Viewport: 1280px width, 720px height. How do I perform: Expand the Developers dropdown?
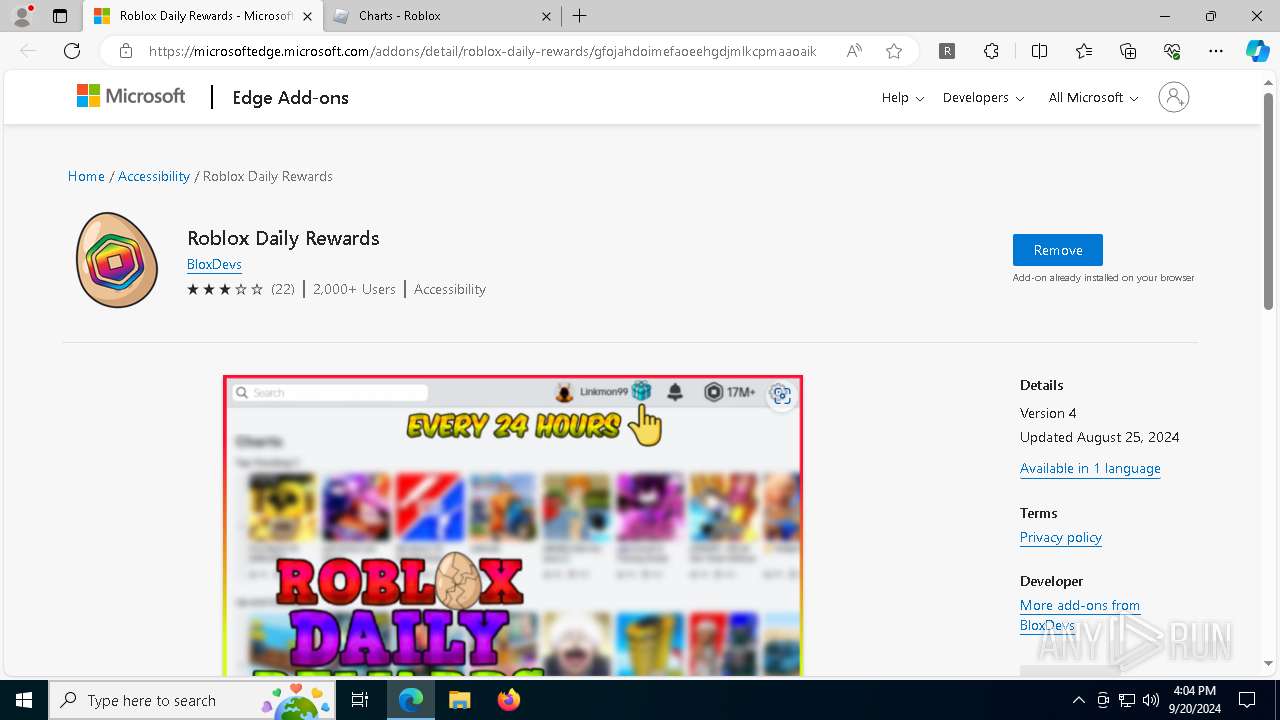click(x=983, y=97)
